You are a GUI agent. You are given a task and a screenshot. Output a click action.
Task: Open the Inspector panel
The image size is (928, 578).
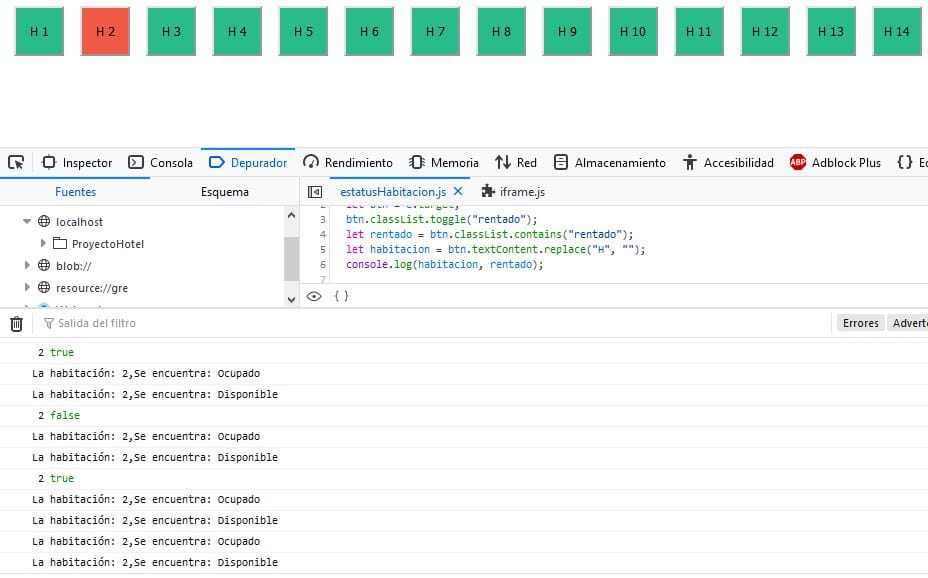(x=78, y=162)
